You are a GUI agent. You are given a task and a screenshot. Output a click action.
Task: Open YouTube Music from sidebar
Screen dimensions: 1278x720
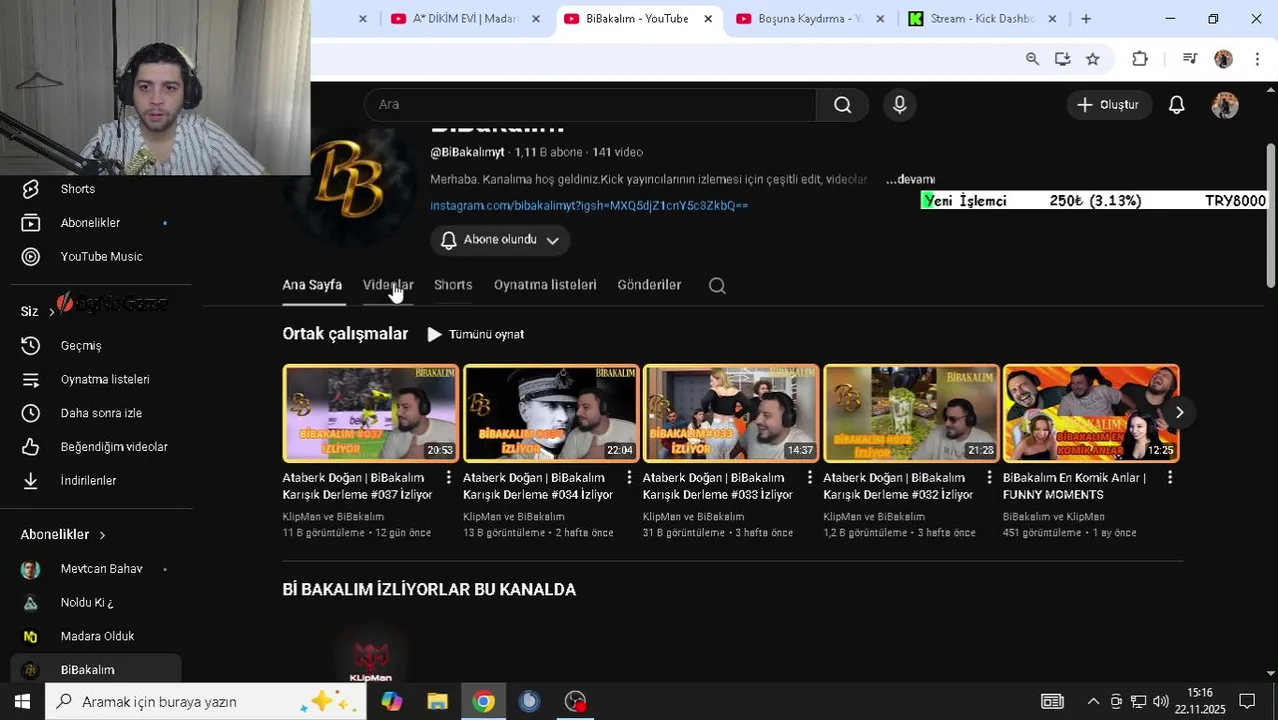coord(101,257)
